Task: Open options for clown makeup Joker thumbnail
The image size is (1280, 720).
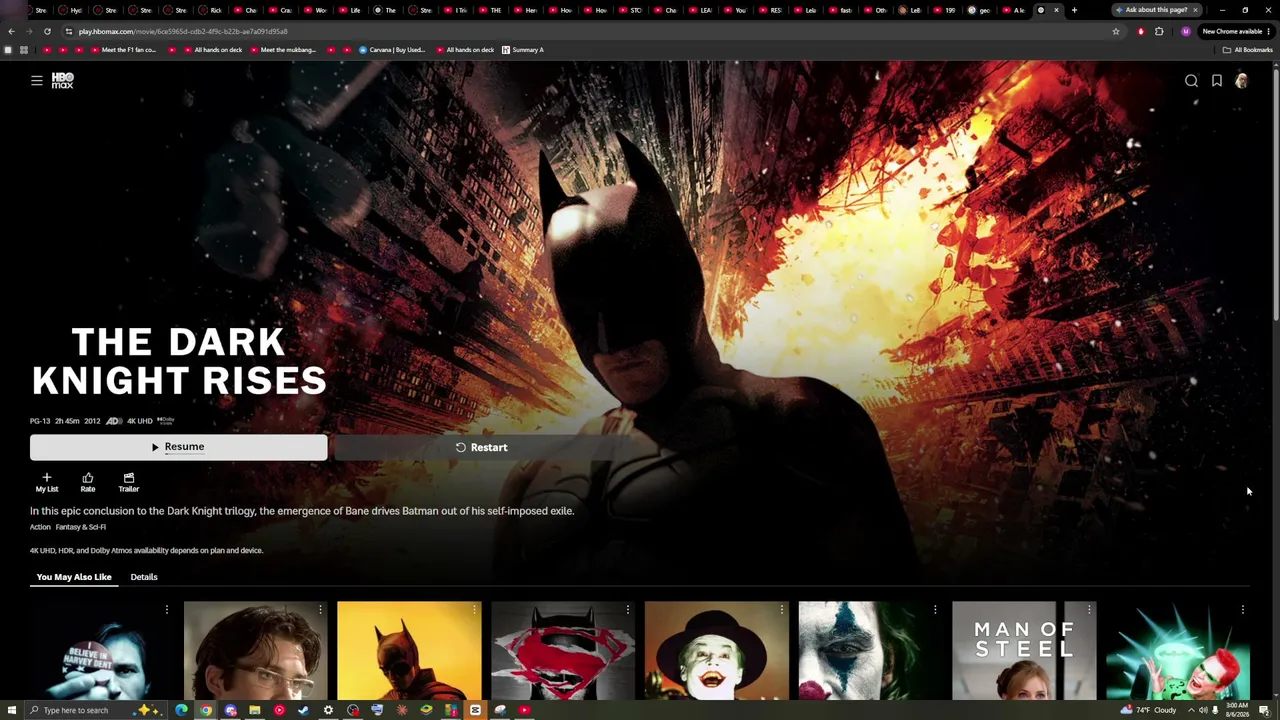Action: click(935, 609)
